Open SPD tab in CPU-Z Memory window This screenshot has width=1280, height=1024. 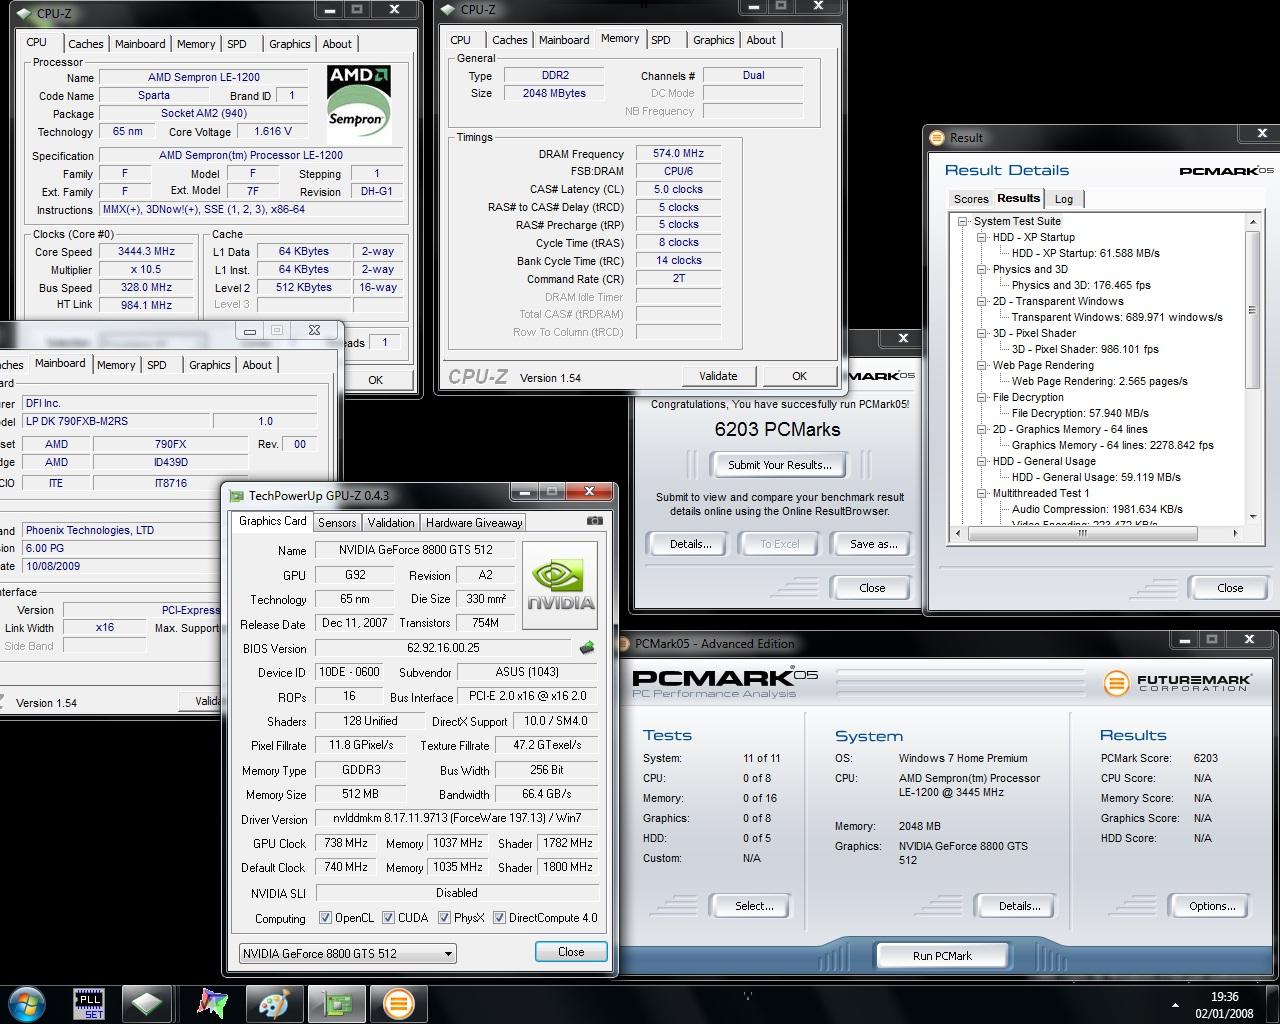(x=661, y=40)
